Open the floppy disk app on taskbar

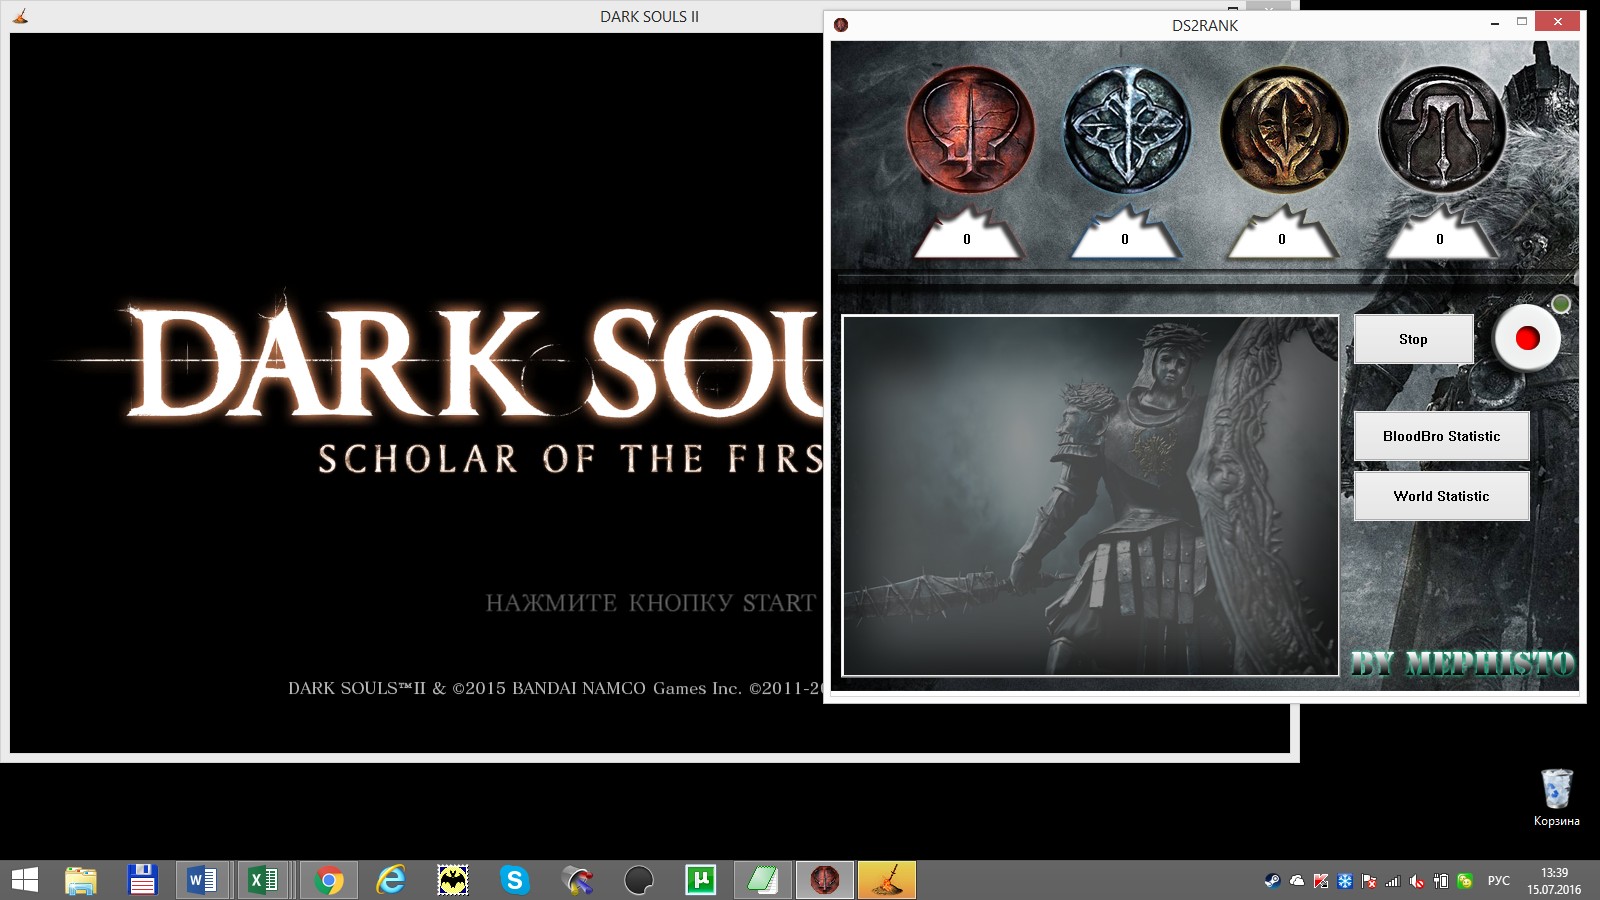(x=143, y=880)
